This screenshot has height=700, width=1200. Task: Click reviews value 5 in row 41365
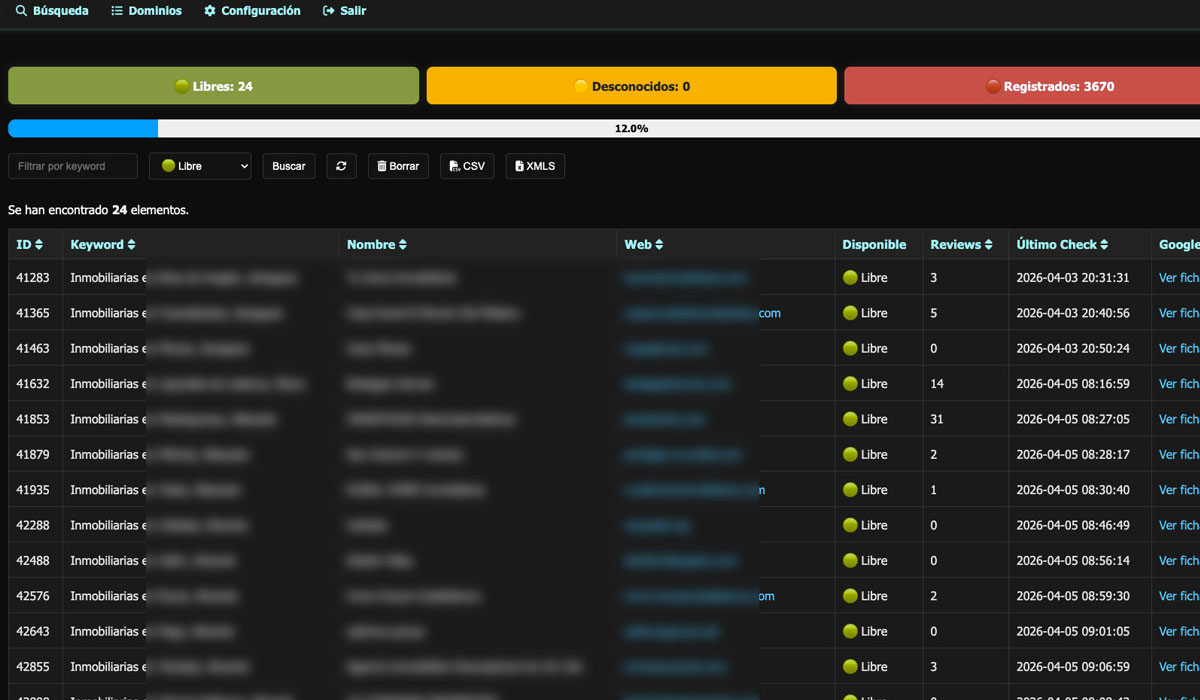click(934, 313)
